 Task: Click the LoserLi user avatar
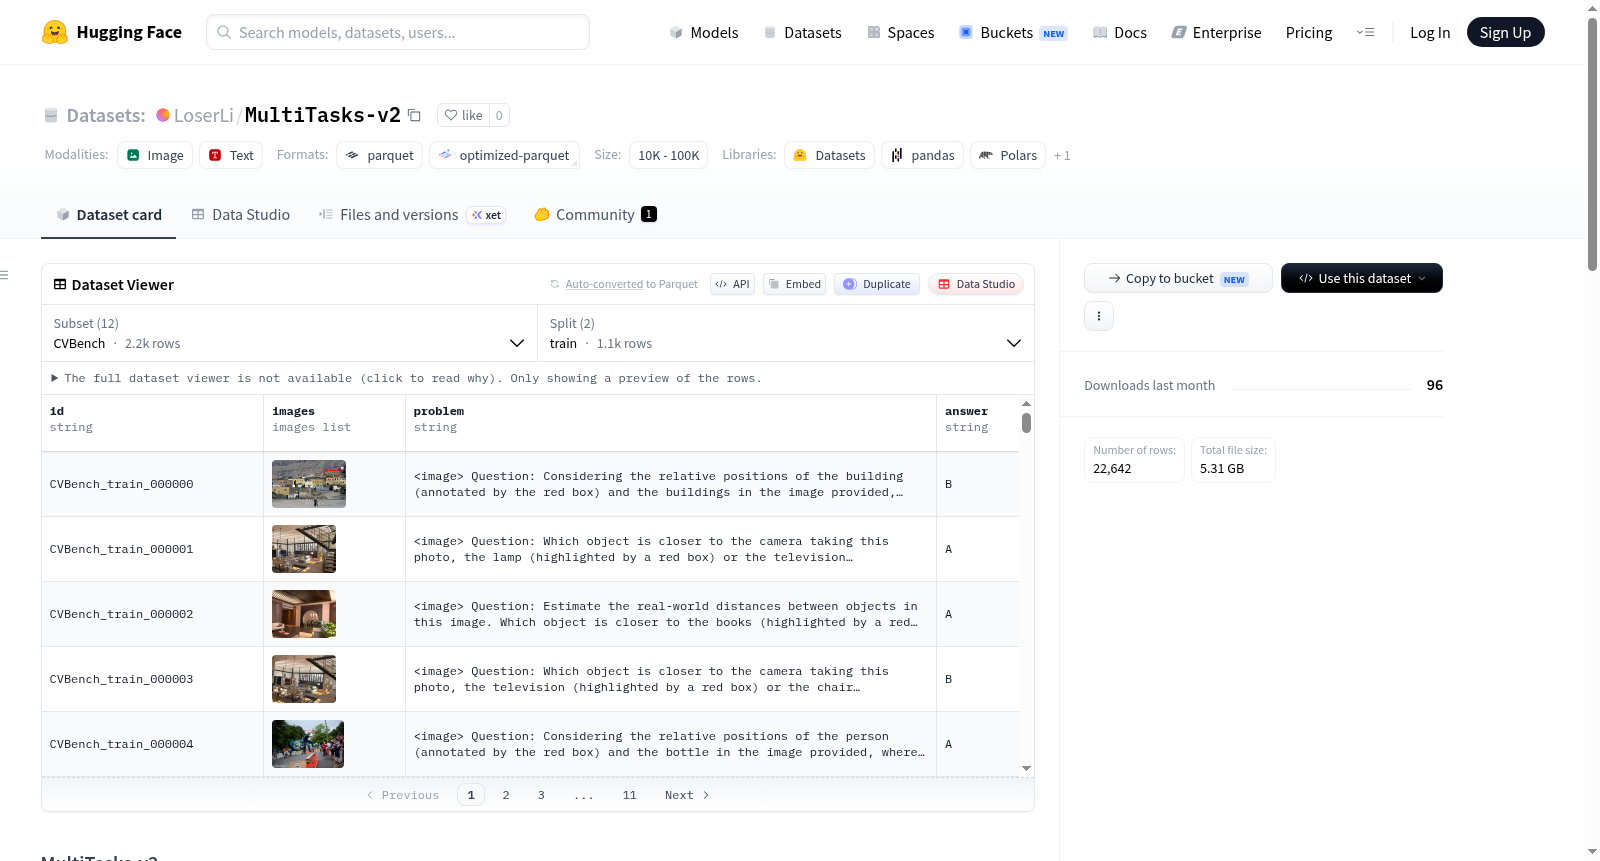coord(163,115)
